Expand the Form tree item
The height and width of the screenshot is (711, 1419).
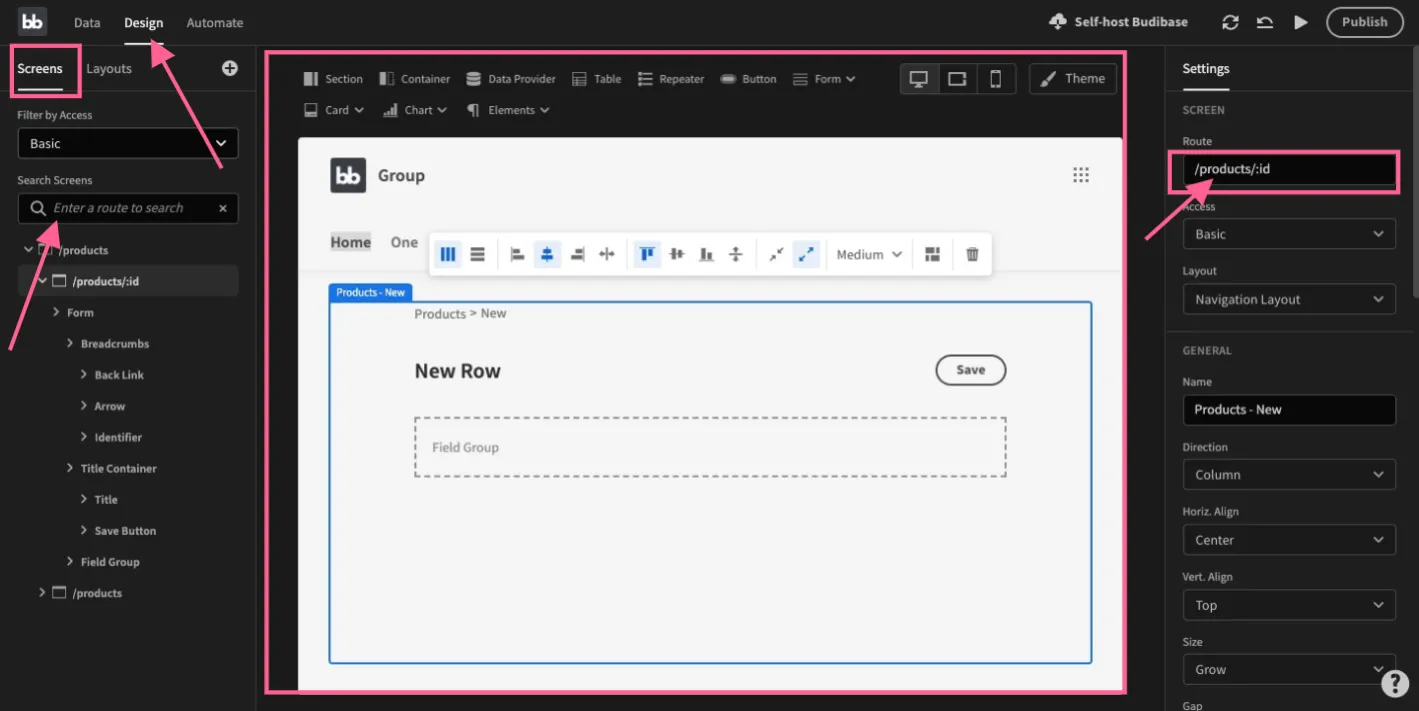coord(56,313)
